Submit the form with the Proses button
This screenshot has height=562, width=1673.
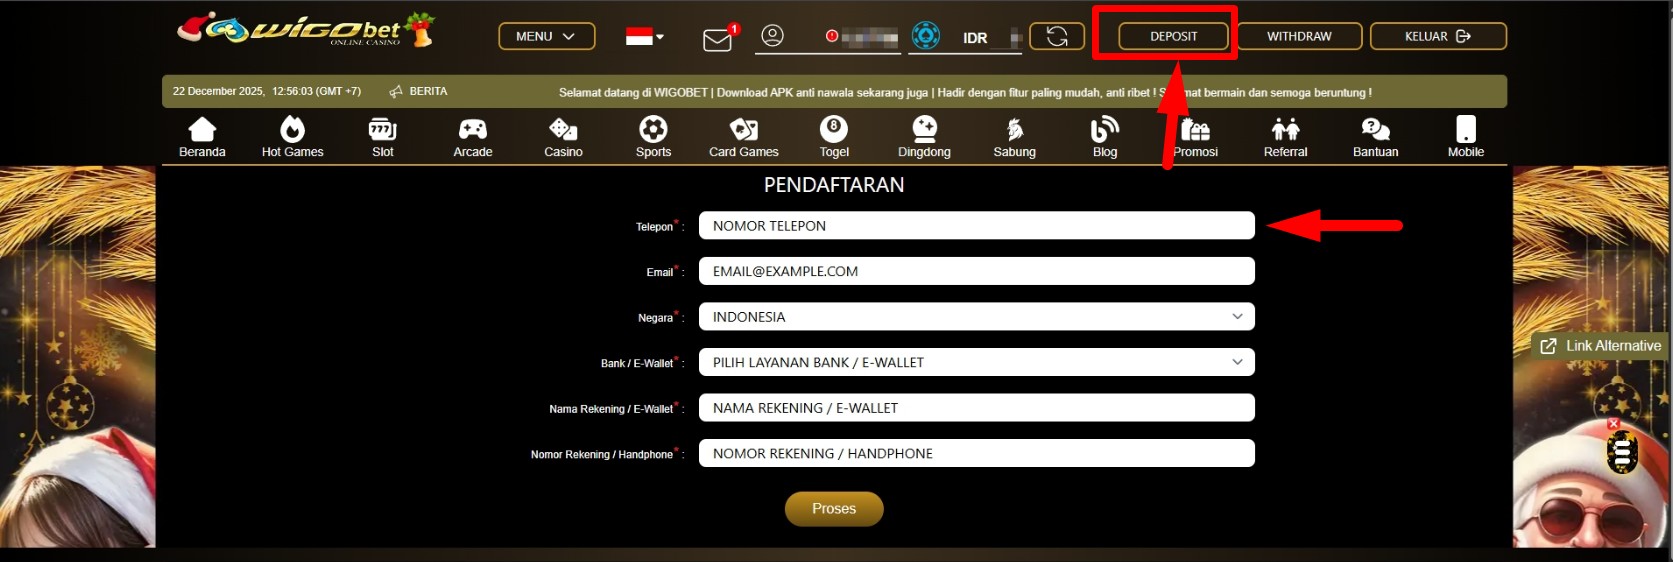coord(834,509)
